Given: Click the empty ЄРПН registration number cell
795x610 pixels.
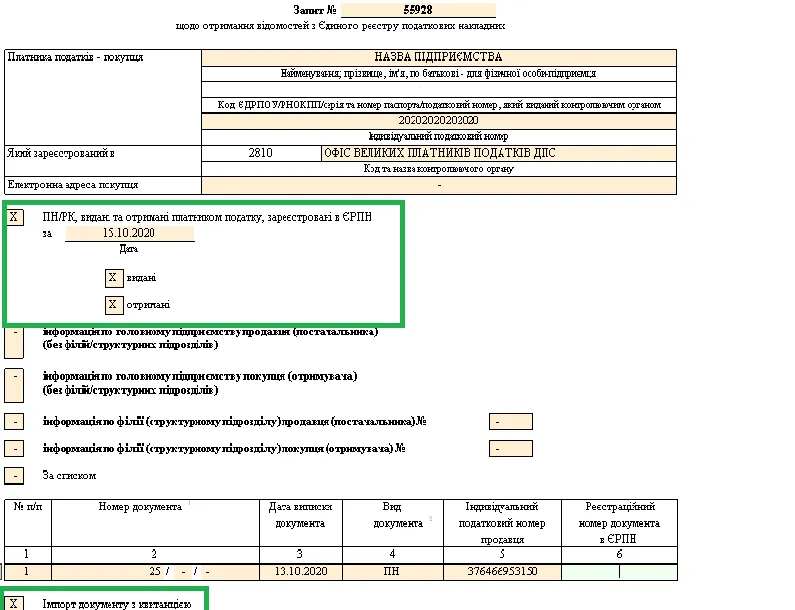Looking at the screenshot, I should pyautogui.click(x=619, y=572).
